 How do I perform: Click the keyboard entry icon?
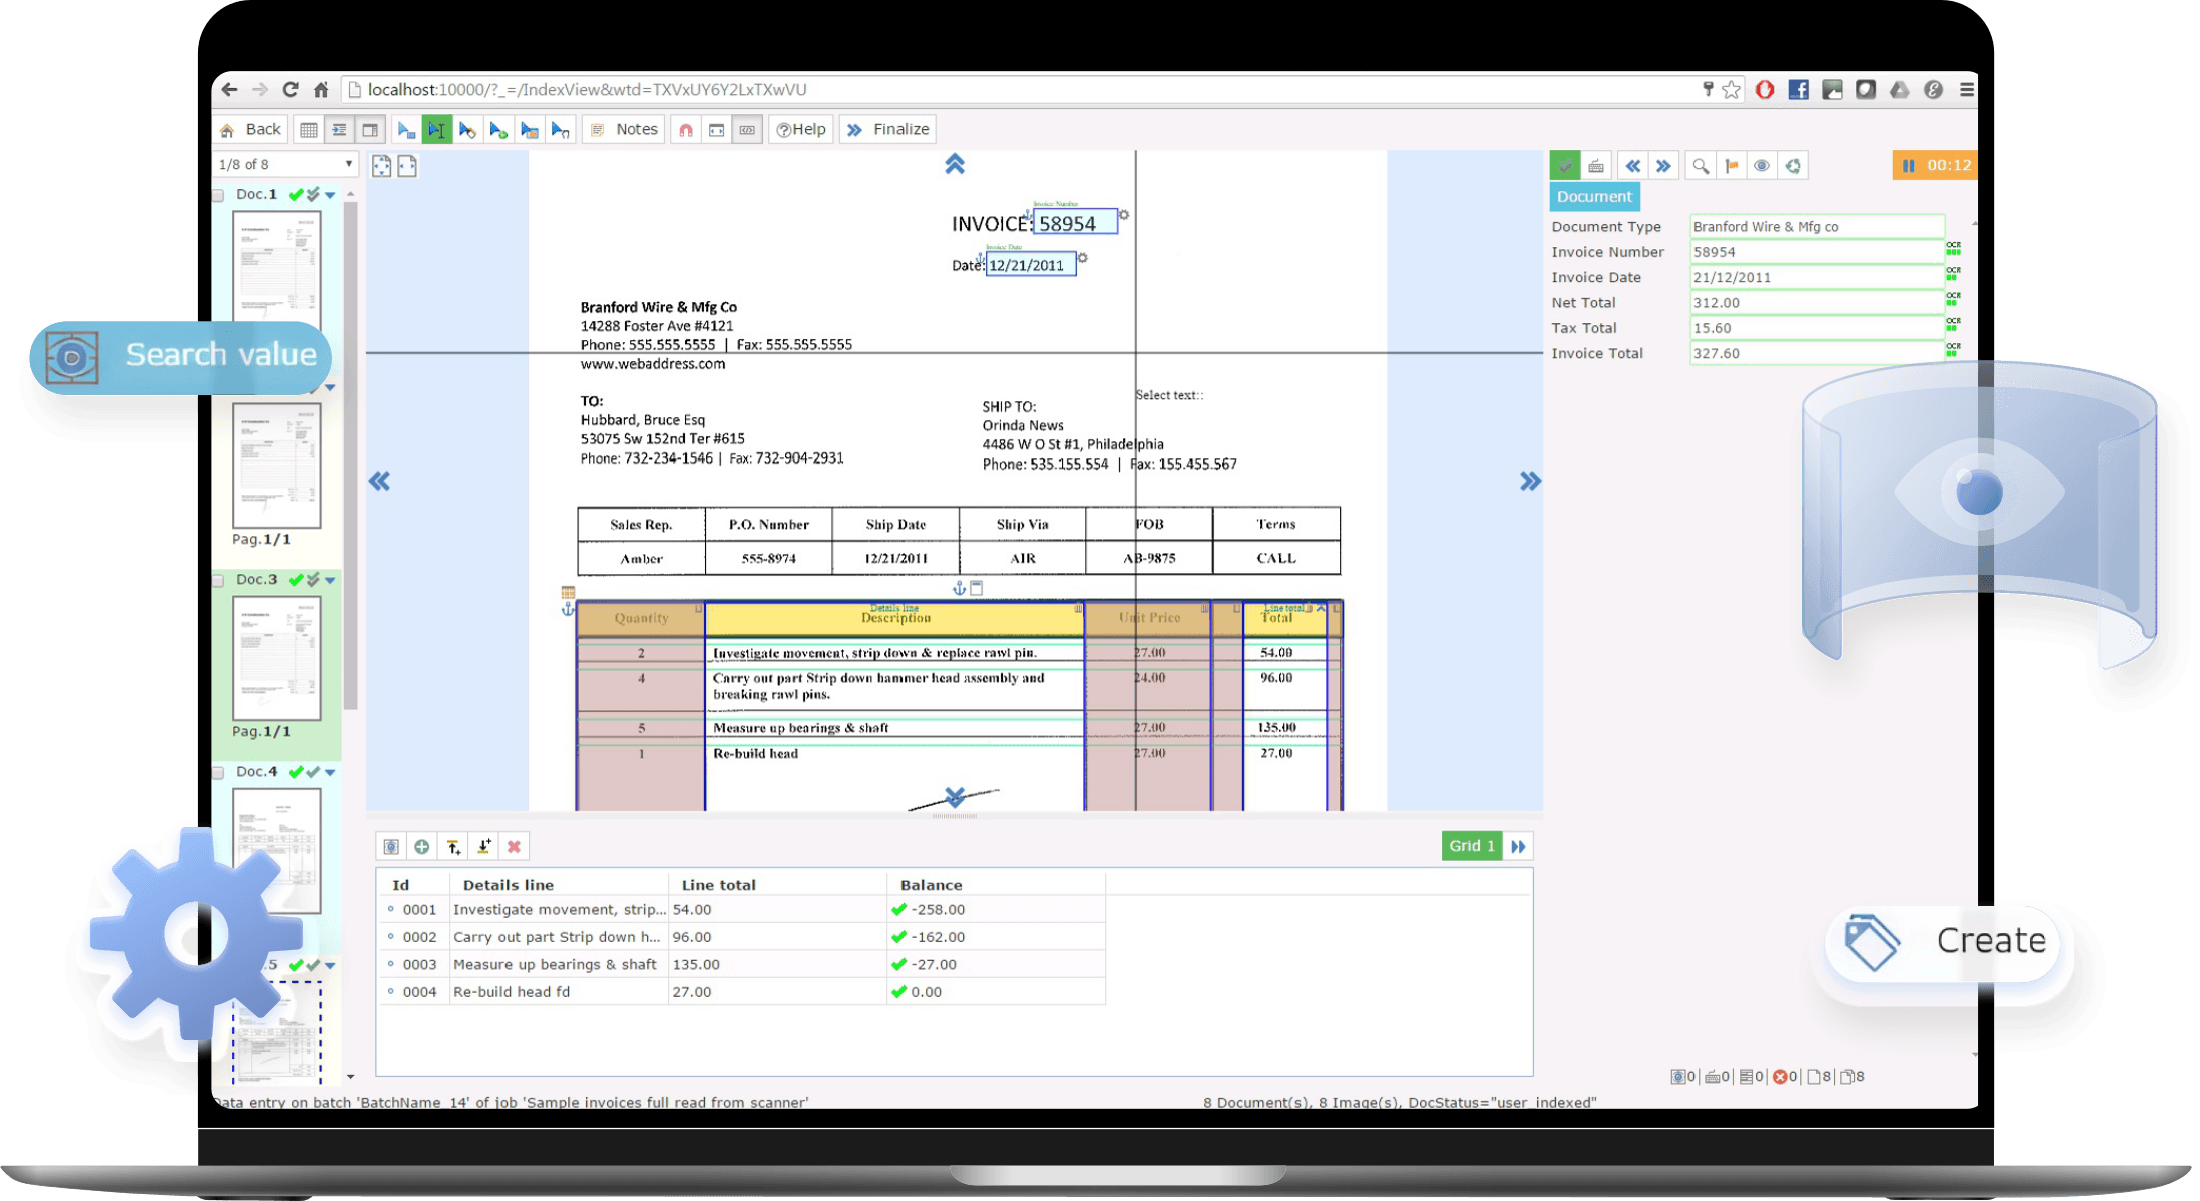[1596, 166]
